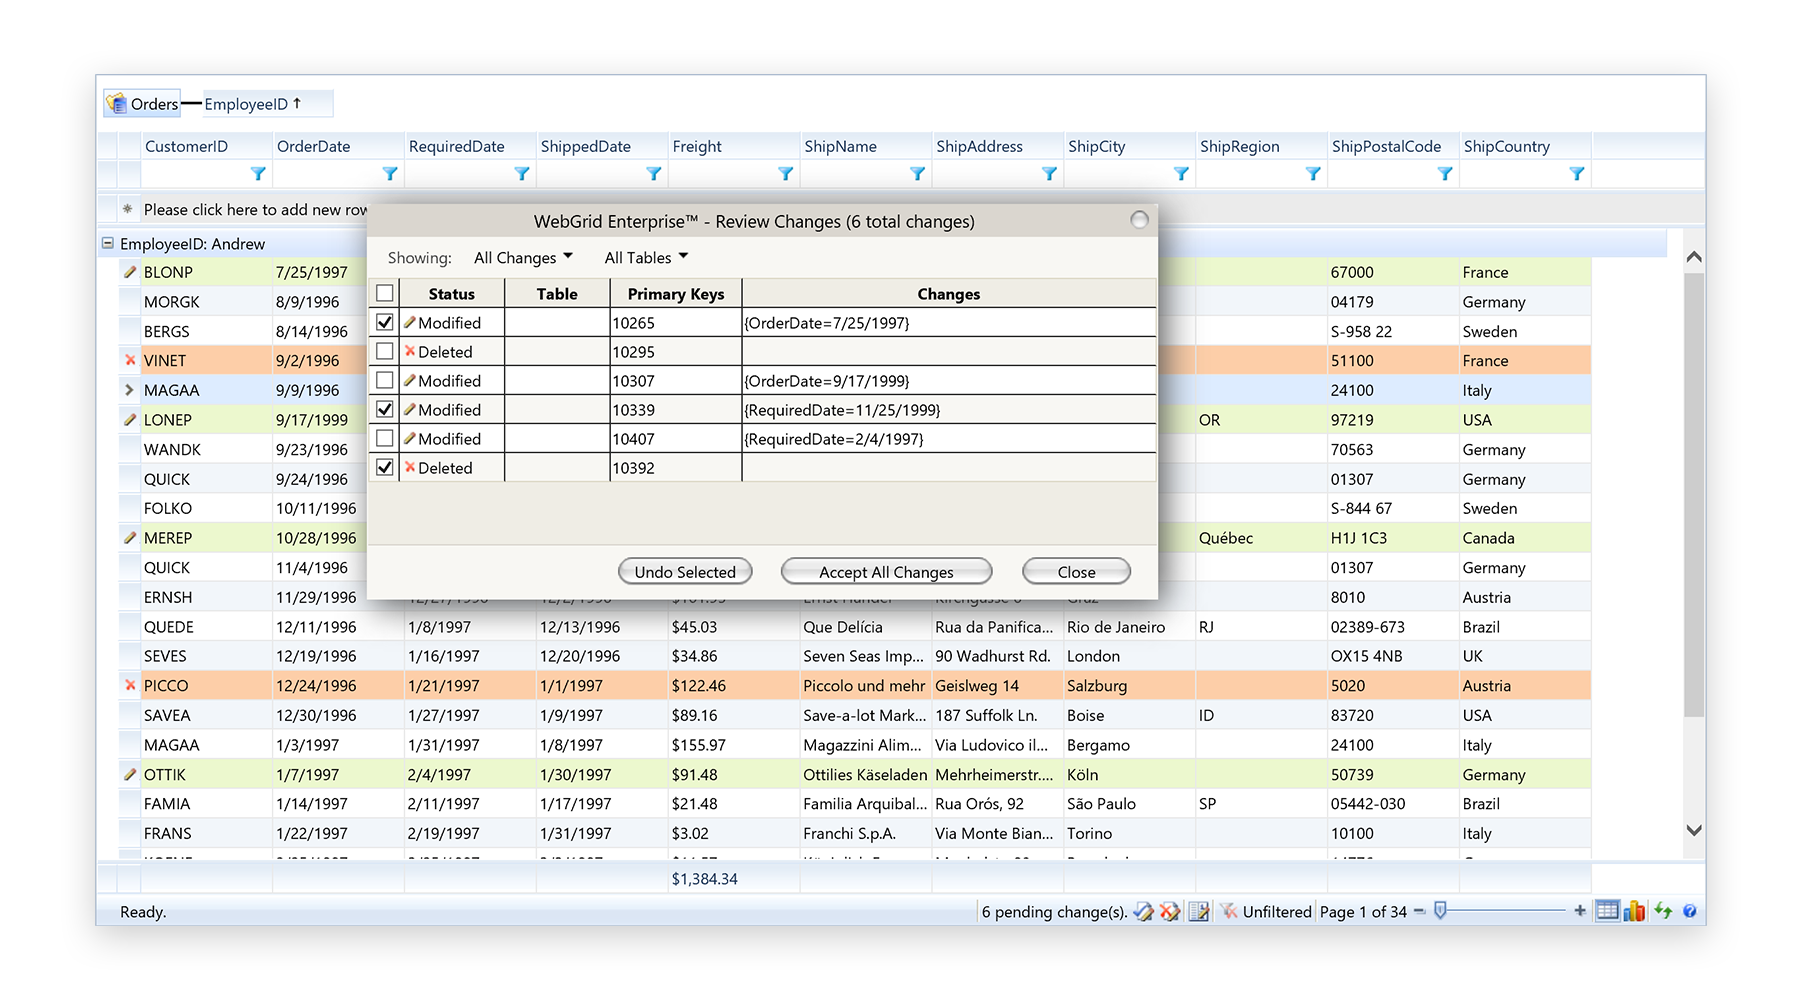Switch to the chart view icon
The height and width of the screenshot is (1000, 1800).
[x=1634, y=911]
